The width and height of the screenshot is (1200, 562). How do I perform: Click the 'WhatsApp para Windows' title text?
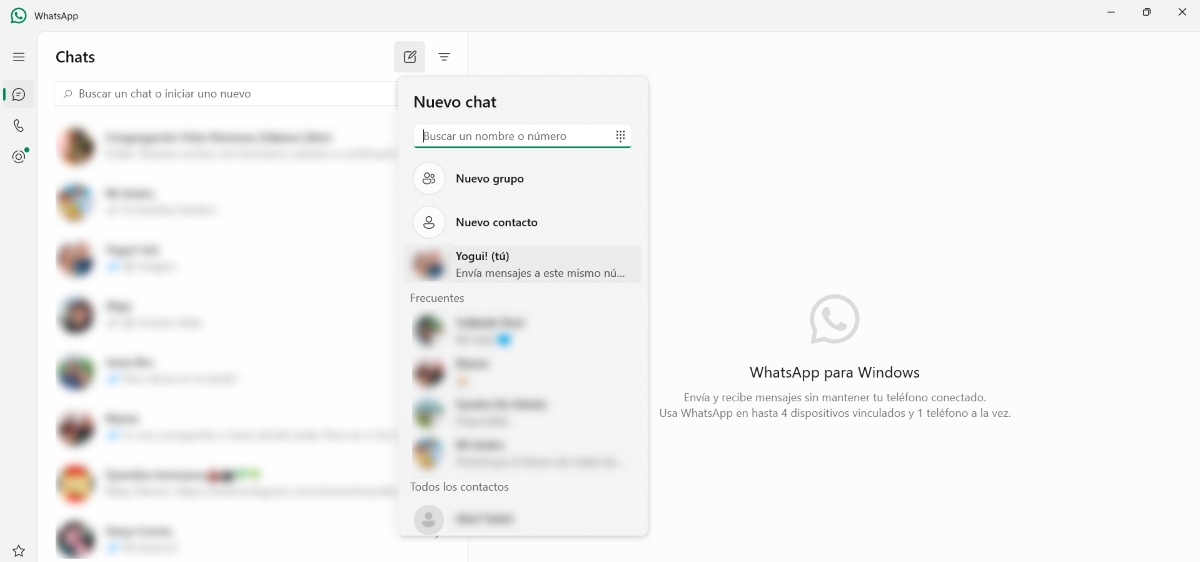coord(834,372)
